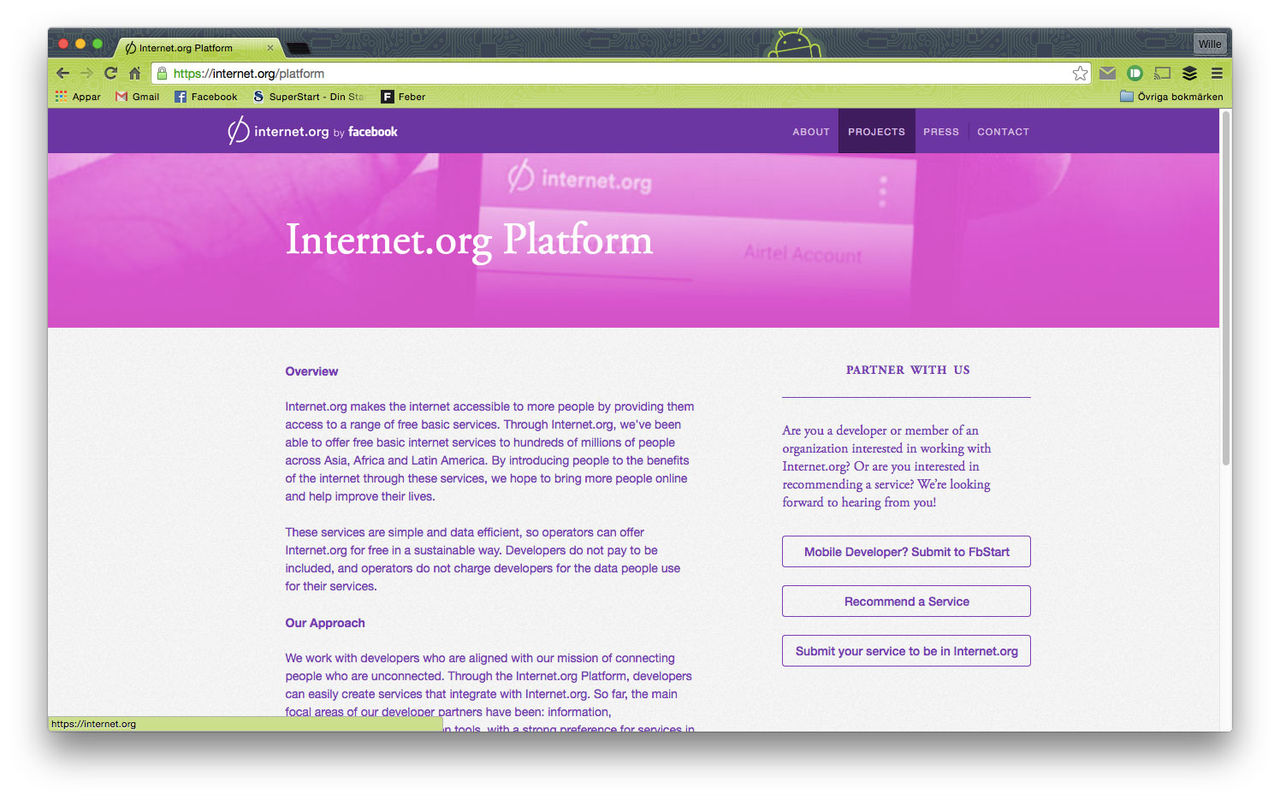Open the CONTACT navigation item
1280x800 pixels.
1003,132
